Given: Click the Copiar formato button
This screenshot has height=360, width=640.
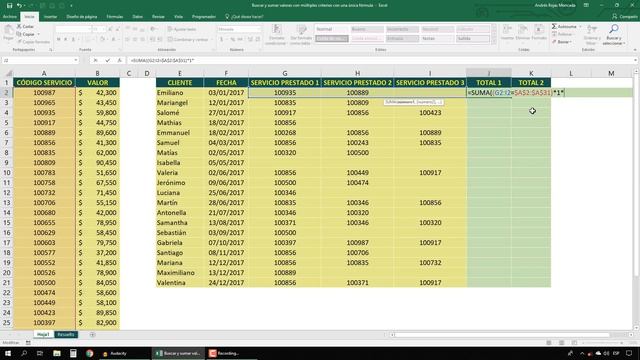Looking at the screenshot, I should click(x=33, y=42).
